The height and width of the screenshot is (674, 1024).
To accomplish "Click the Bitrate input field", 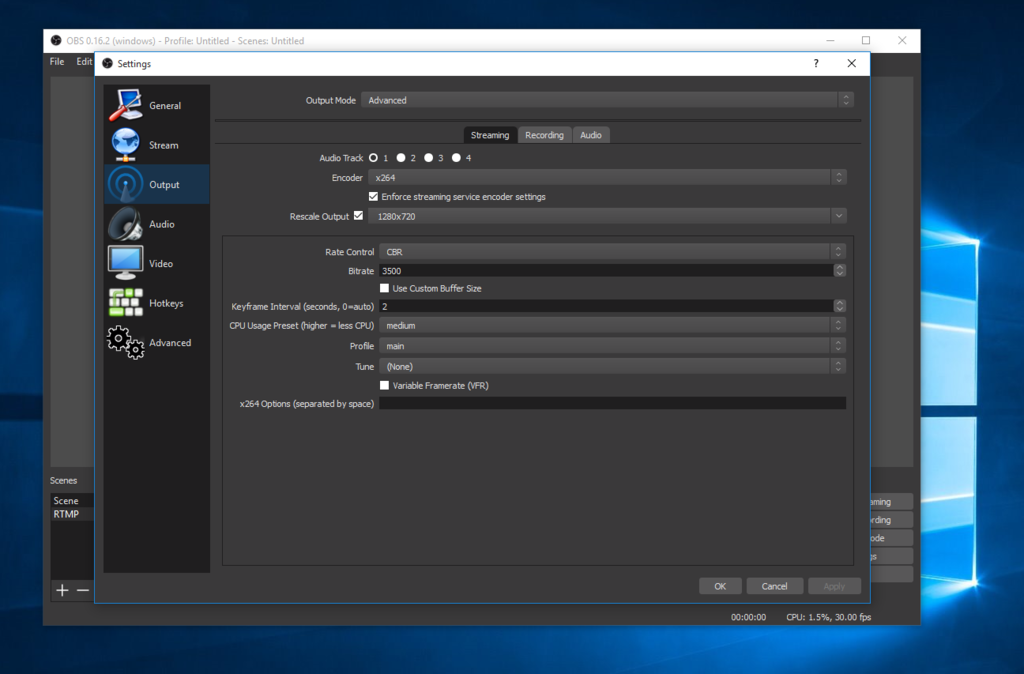I will coord(606,270).
